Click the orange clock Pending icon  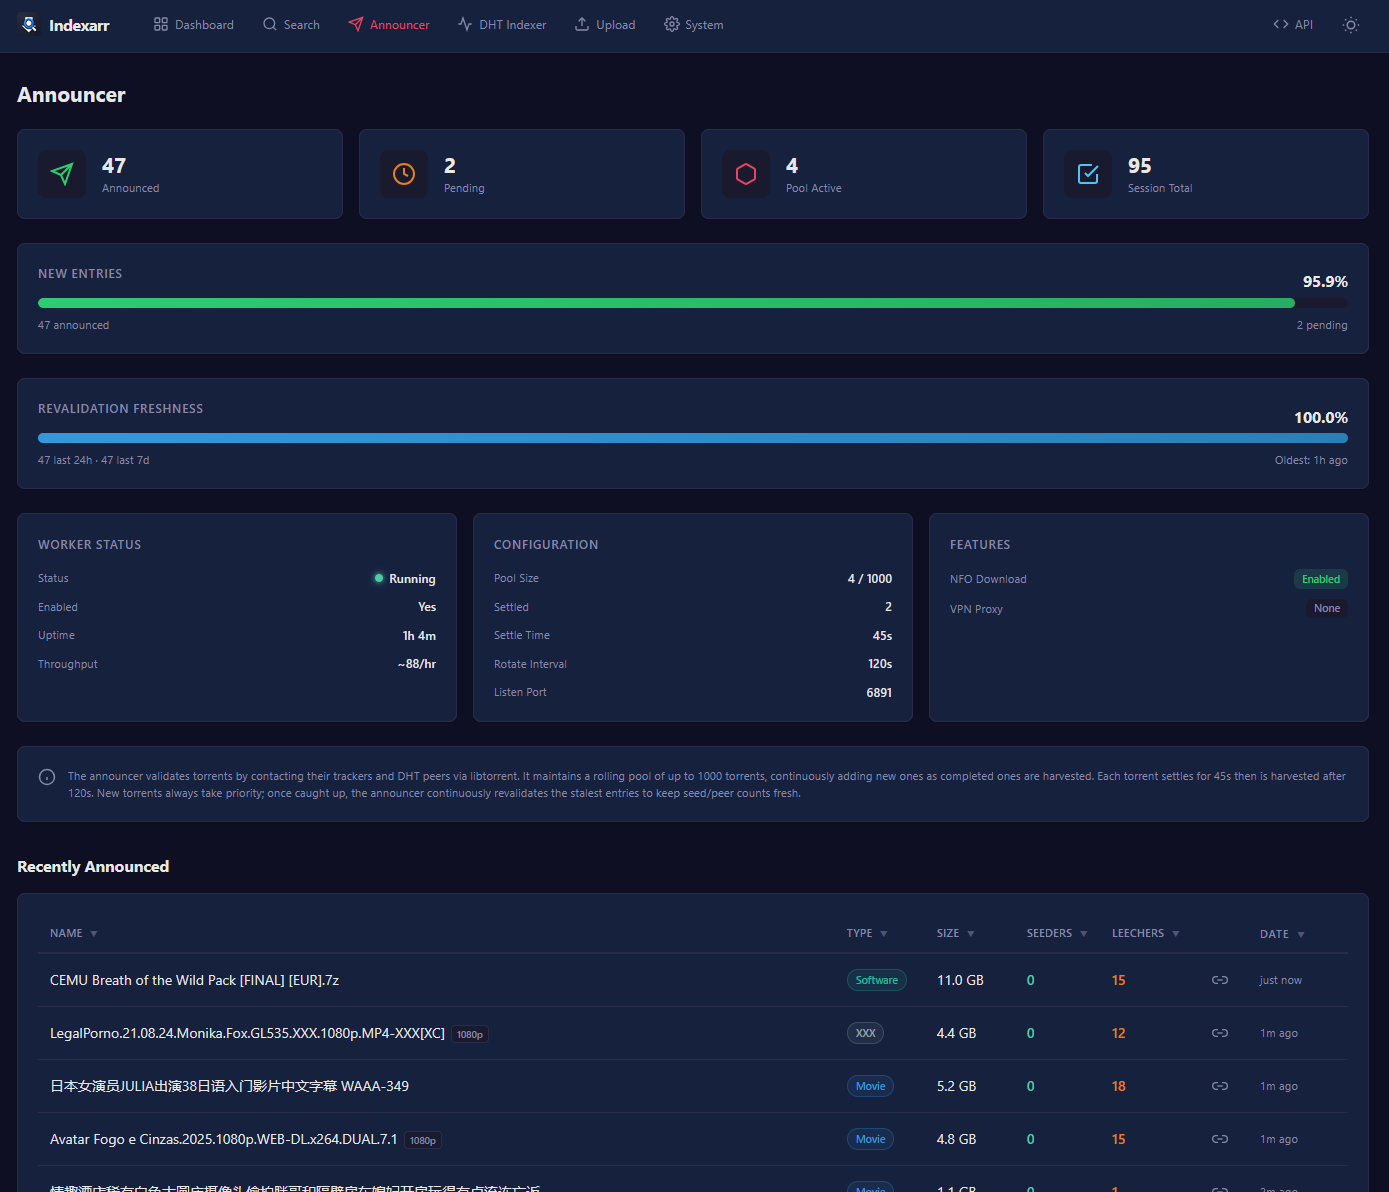[404, 174]
